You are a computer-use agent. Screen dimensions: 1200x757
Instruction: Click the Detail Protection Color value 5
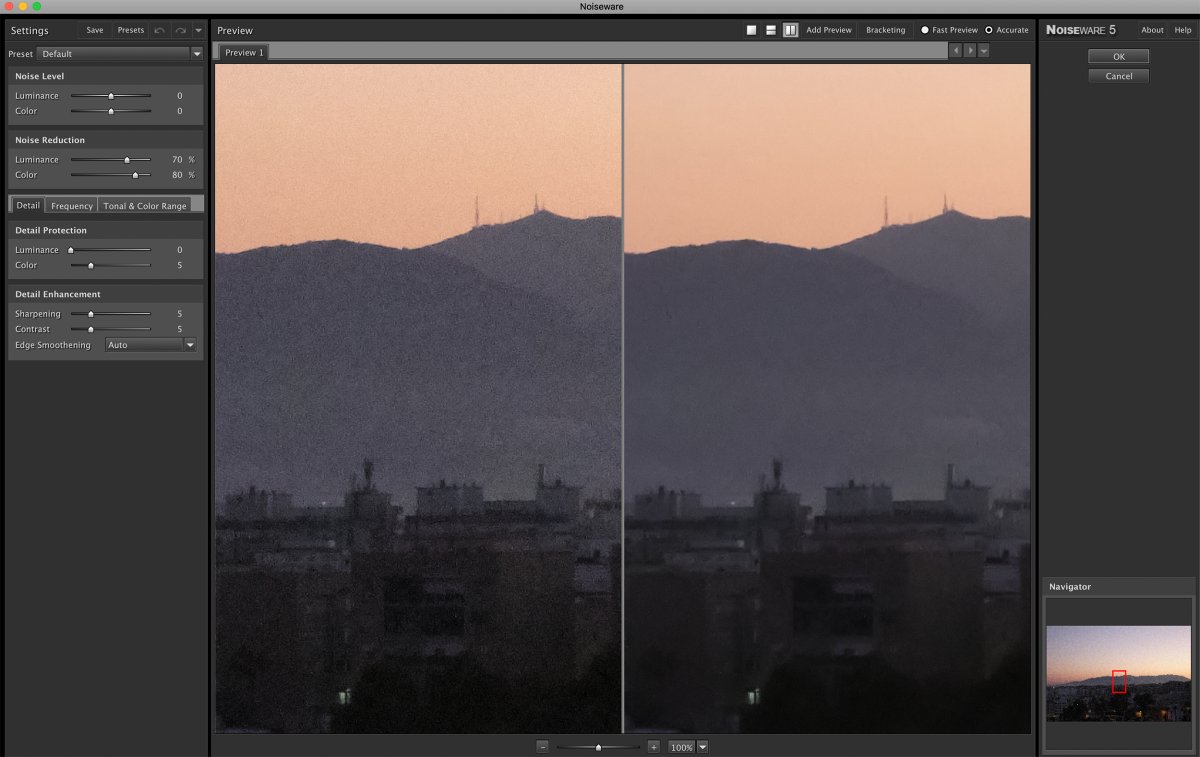click(x=180, y=265)
